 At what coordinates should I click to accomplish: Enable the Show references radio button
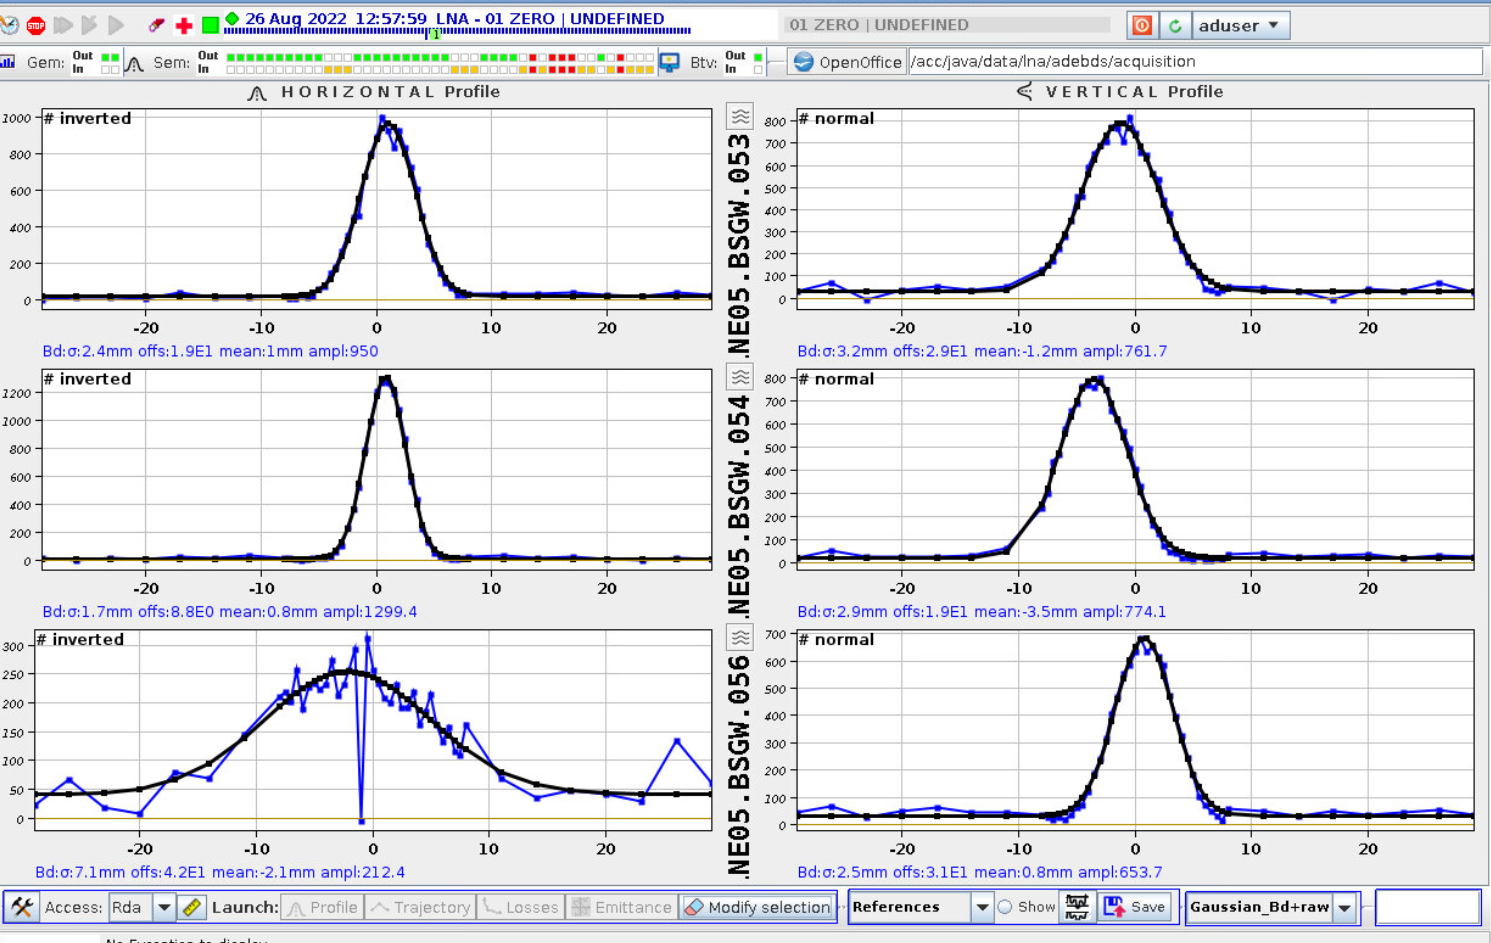1005,907
